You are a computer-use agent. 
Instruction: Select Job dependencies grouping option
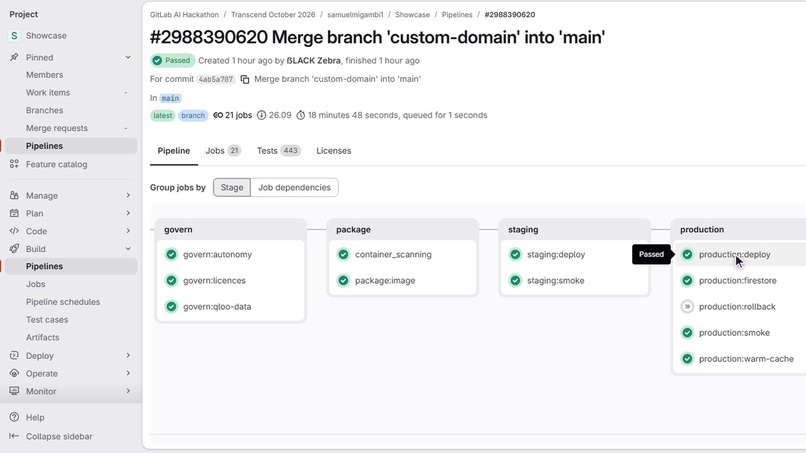click(x=294, y=187)
